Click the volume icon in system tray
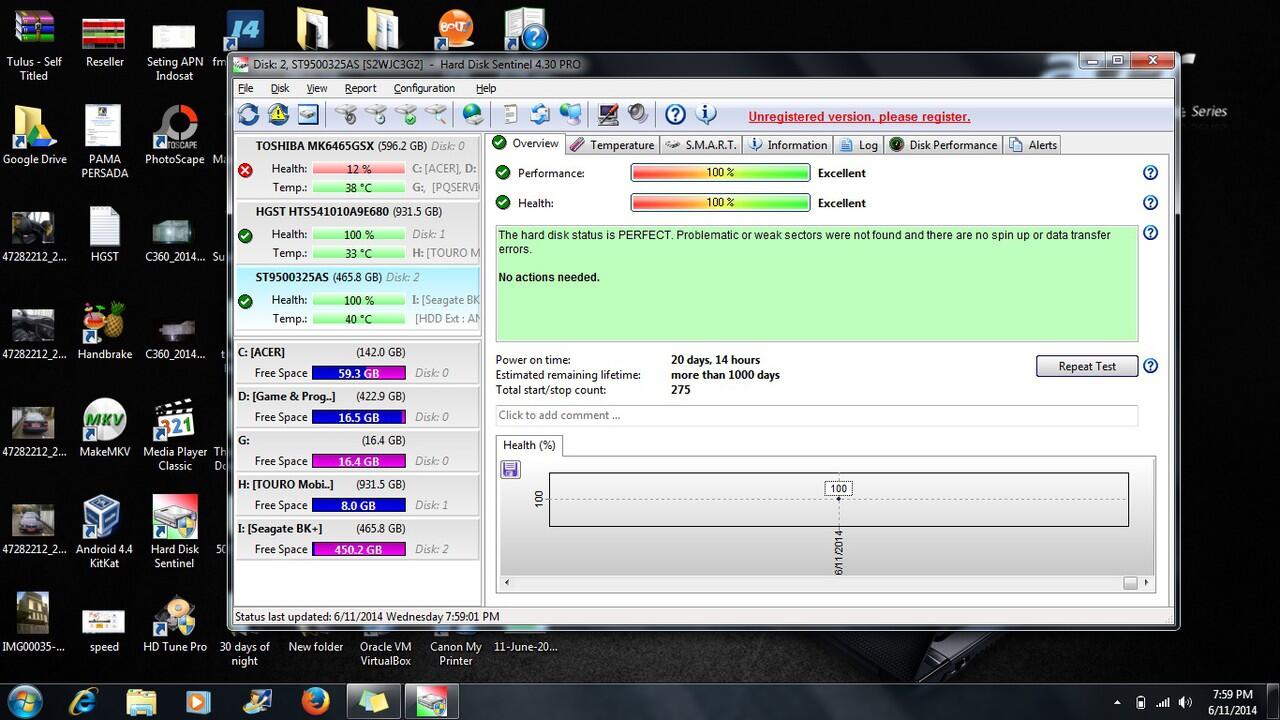 (x=1185, y=702)
